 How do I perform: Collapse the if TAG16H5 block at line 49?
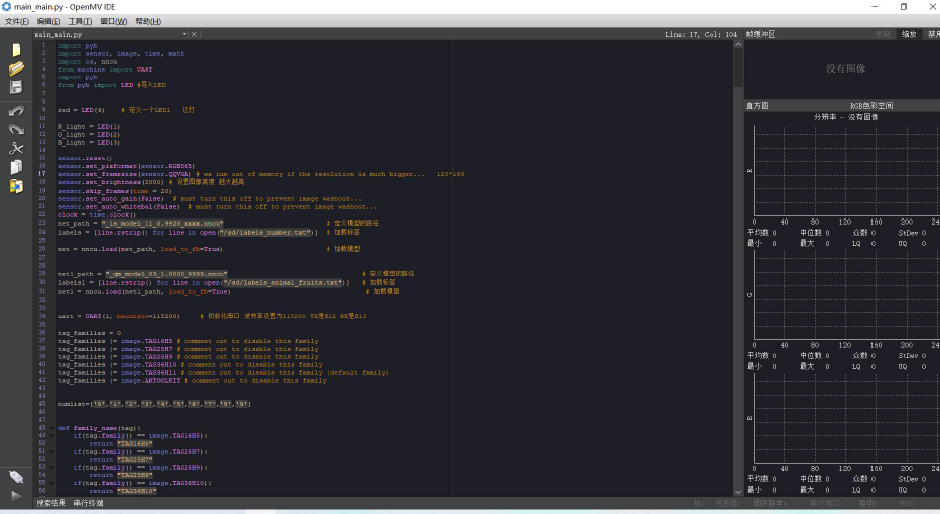click(x=52, y=436)
